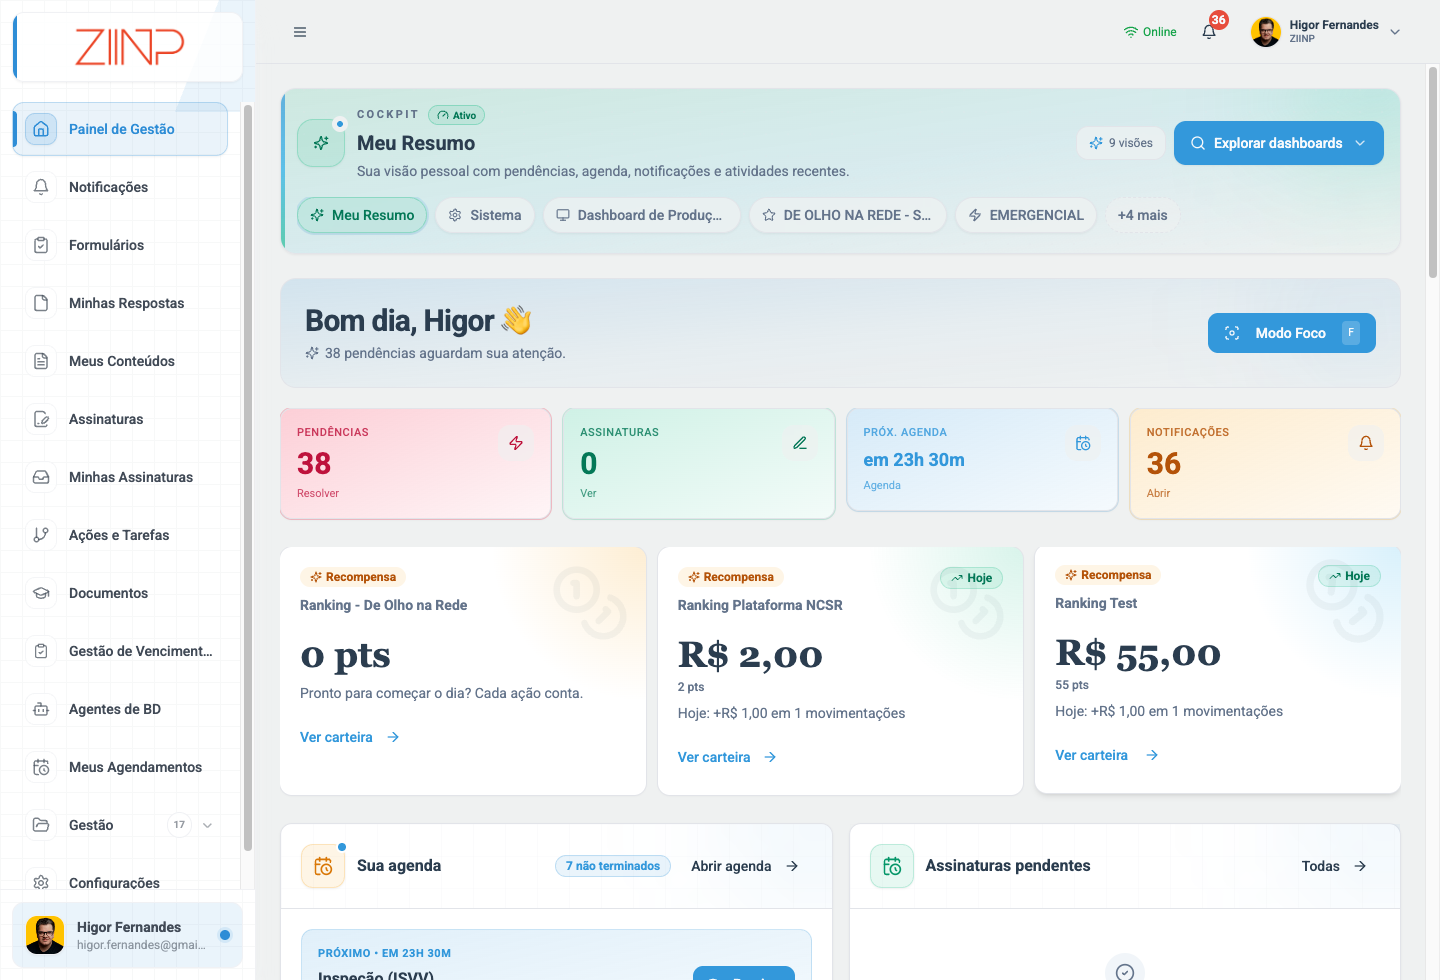
Task: Go to Meus Conteúdos in sidebar
Action: 121,361
